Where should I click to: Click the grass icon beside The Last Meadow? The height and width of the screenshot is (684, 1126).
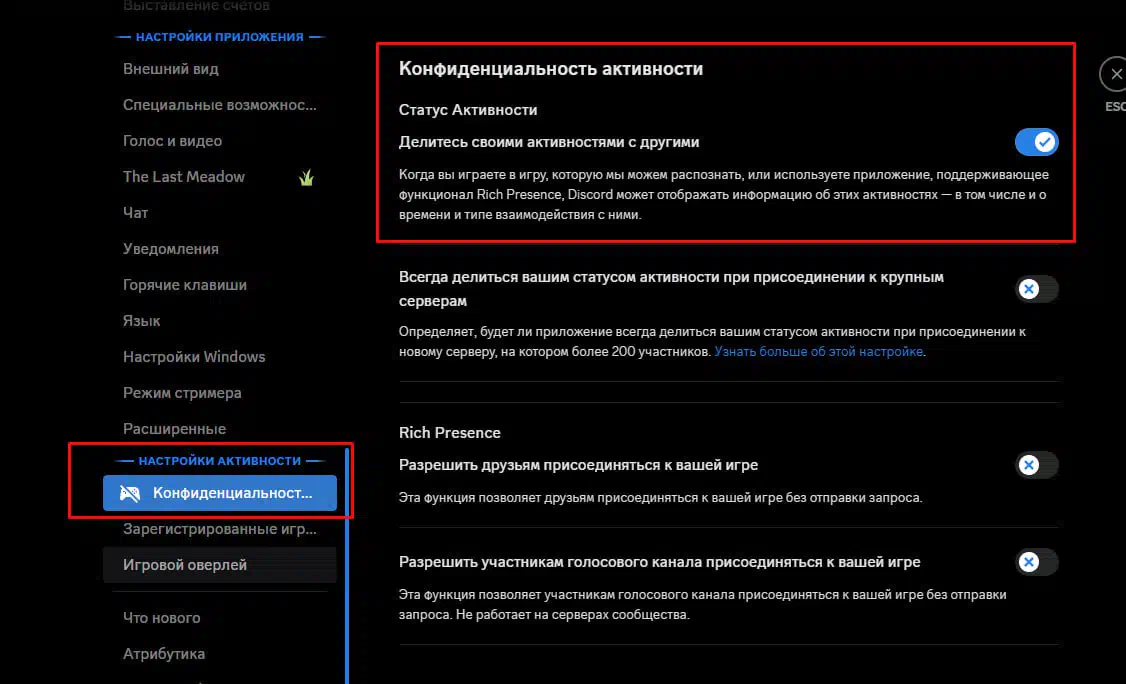[307, 177]
